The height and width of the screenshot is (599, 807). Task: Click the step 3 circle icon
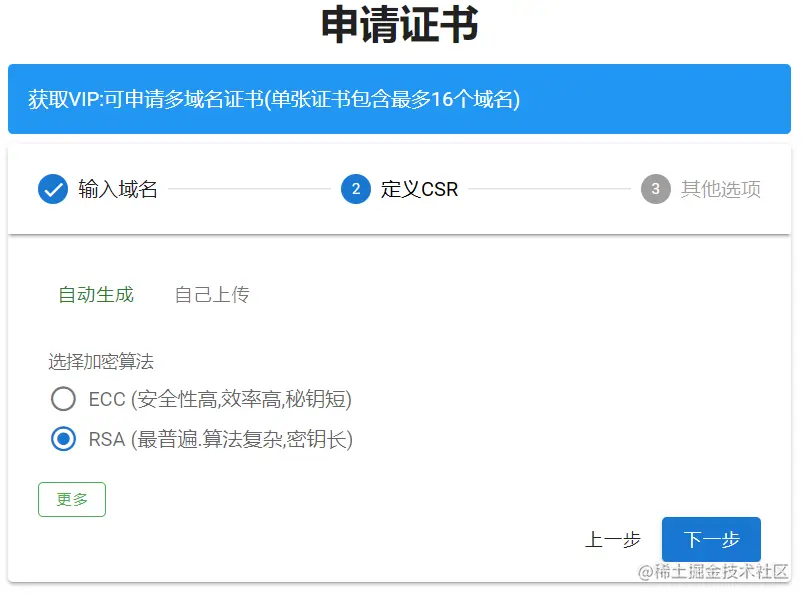[656, 189]
